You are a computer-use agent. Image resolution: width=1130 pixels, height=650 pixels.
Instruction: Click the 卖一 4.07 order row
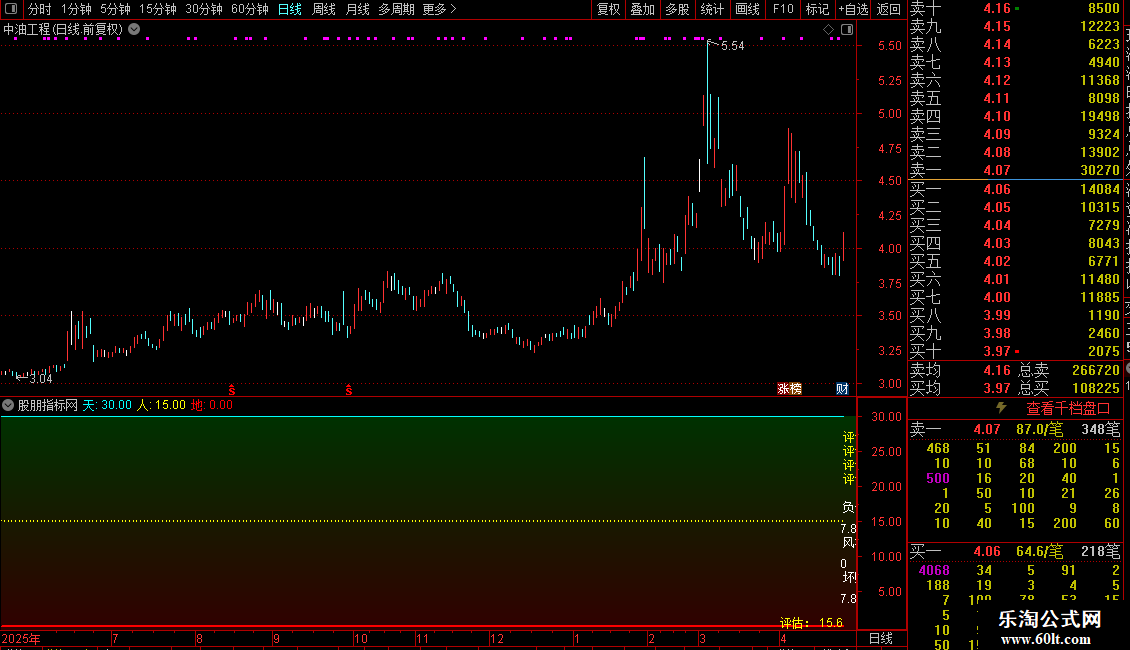1015,171
